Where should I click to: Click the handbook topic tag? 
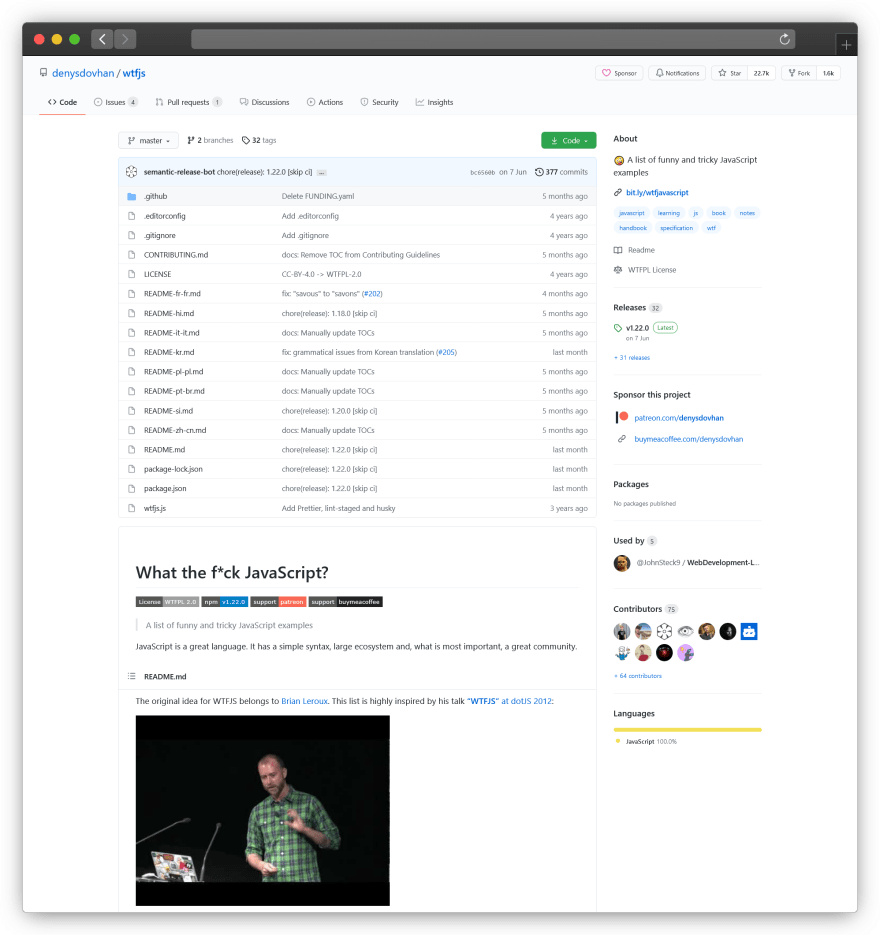pyautogui.click(x=633, y=228)
